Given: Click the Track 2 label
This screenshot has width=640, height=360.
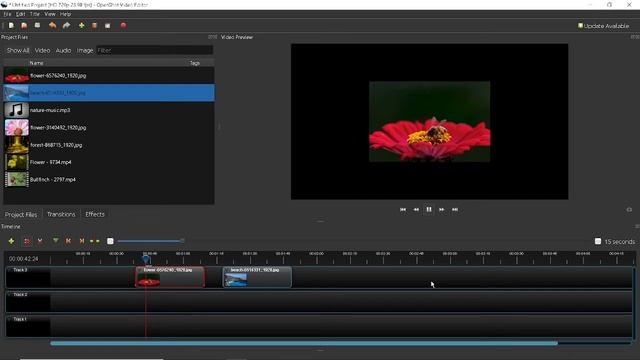Looking at the screenshot, I should [20, 294].
